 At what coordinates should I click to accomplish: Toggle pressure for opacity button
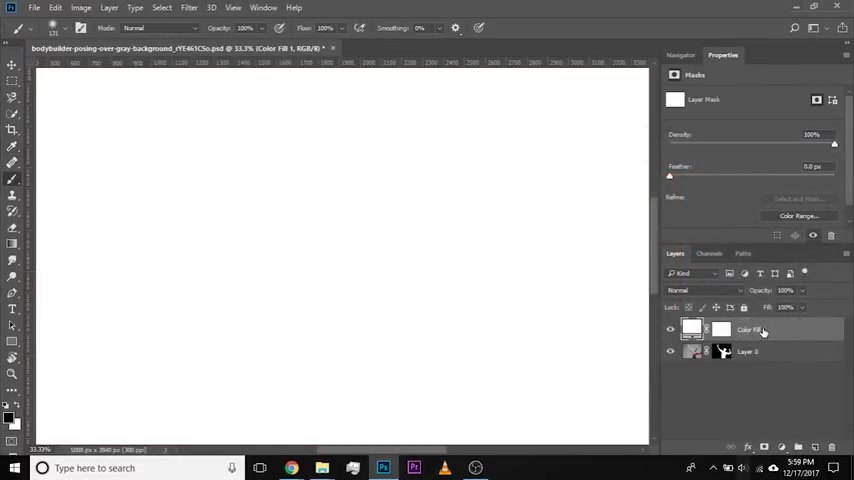279,28
